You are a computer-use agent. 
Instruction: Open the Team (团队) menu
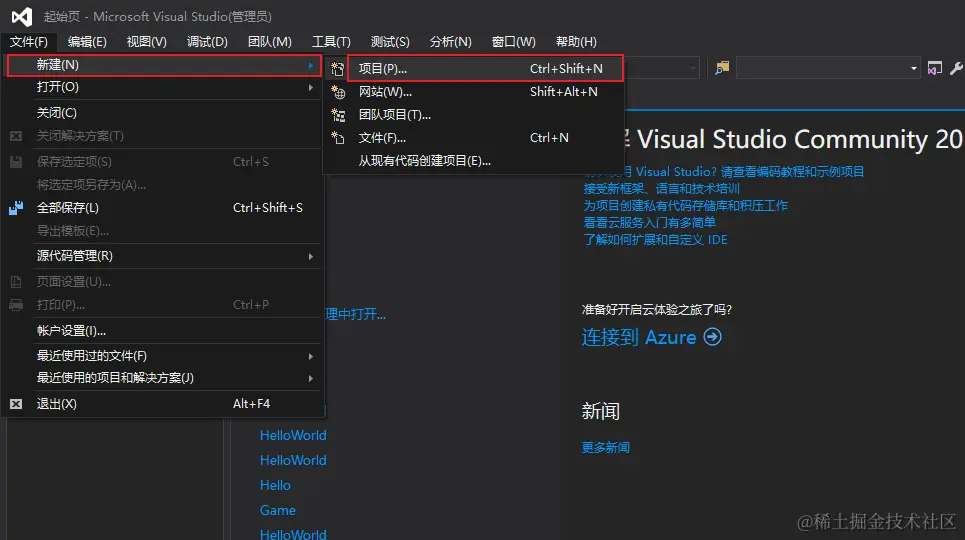point(270,42)
